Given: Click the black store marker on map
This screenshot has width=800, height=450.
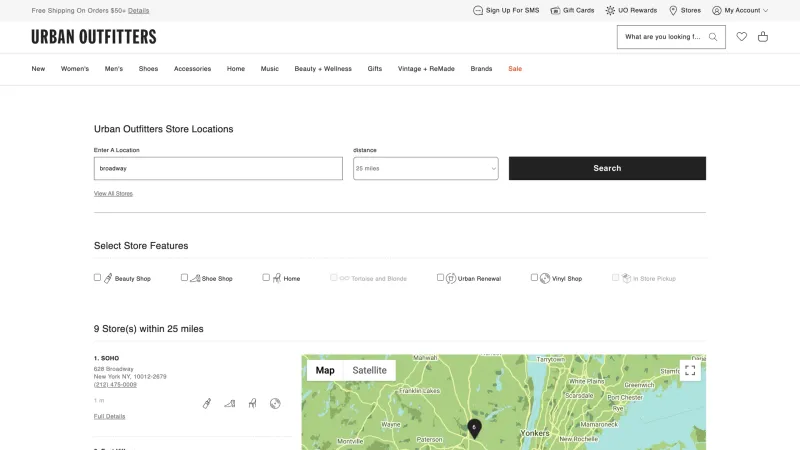Looking at the screenshot, I should tap(474, 429).
